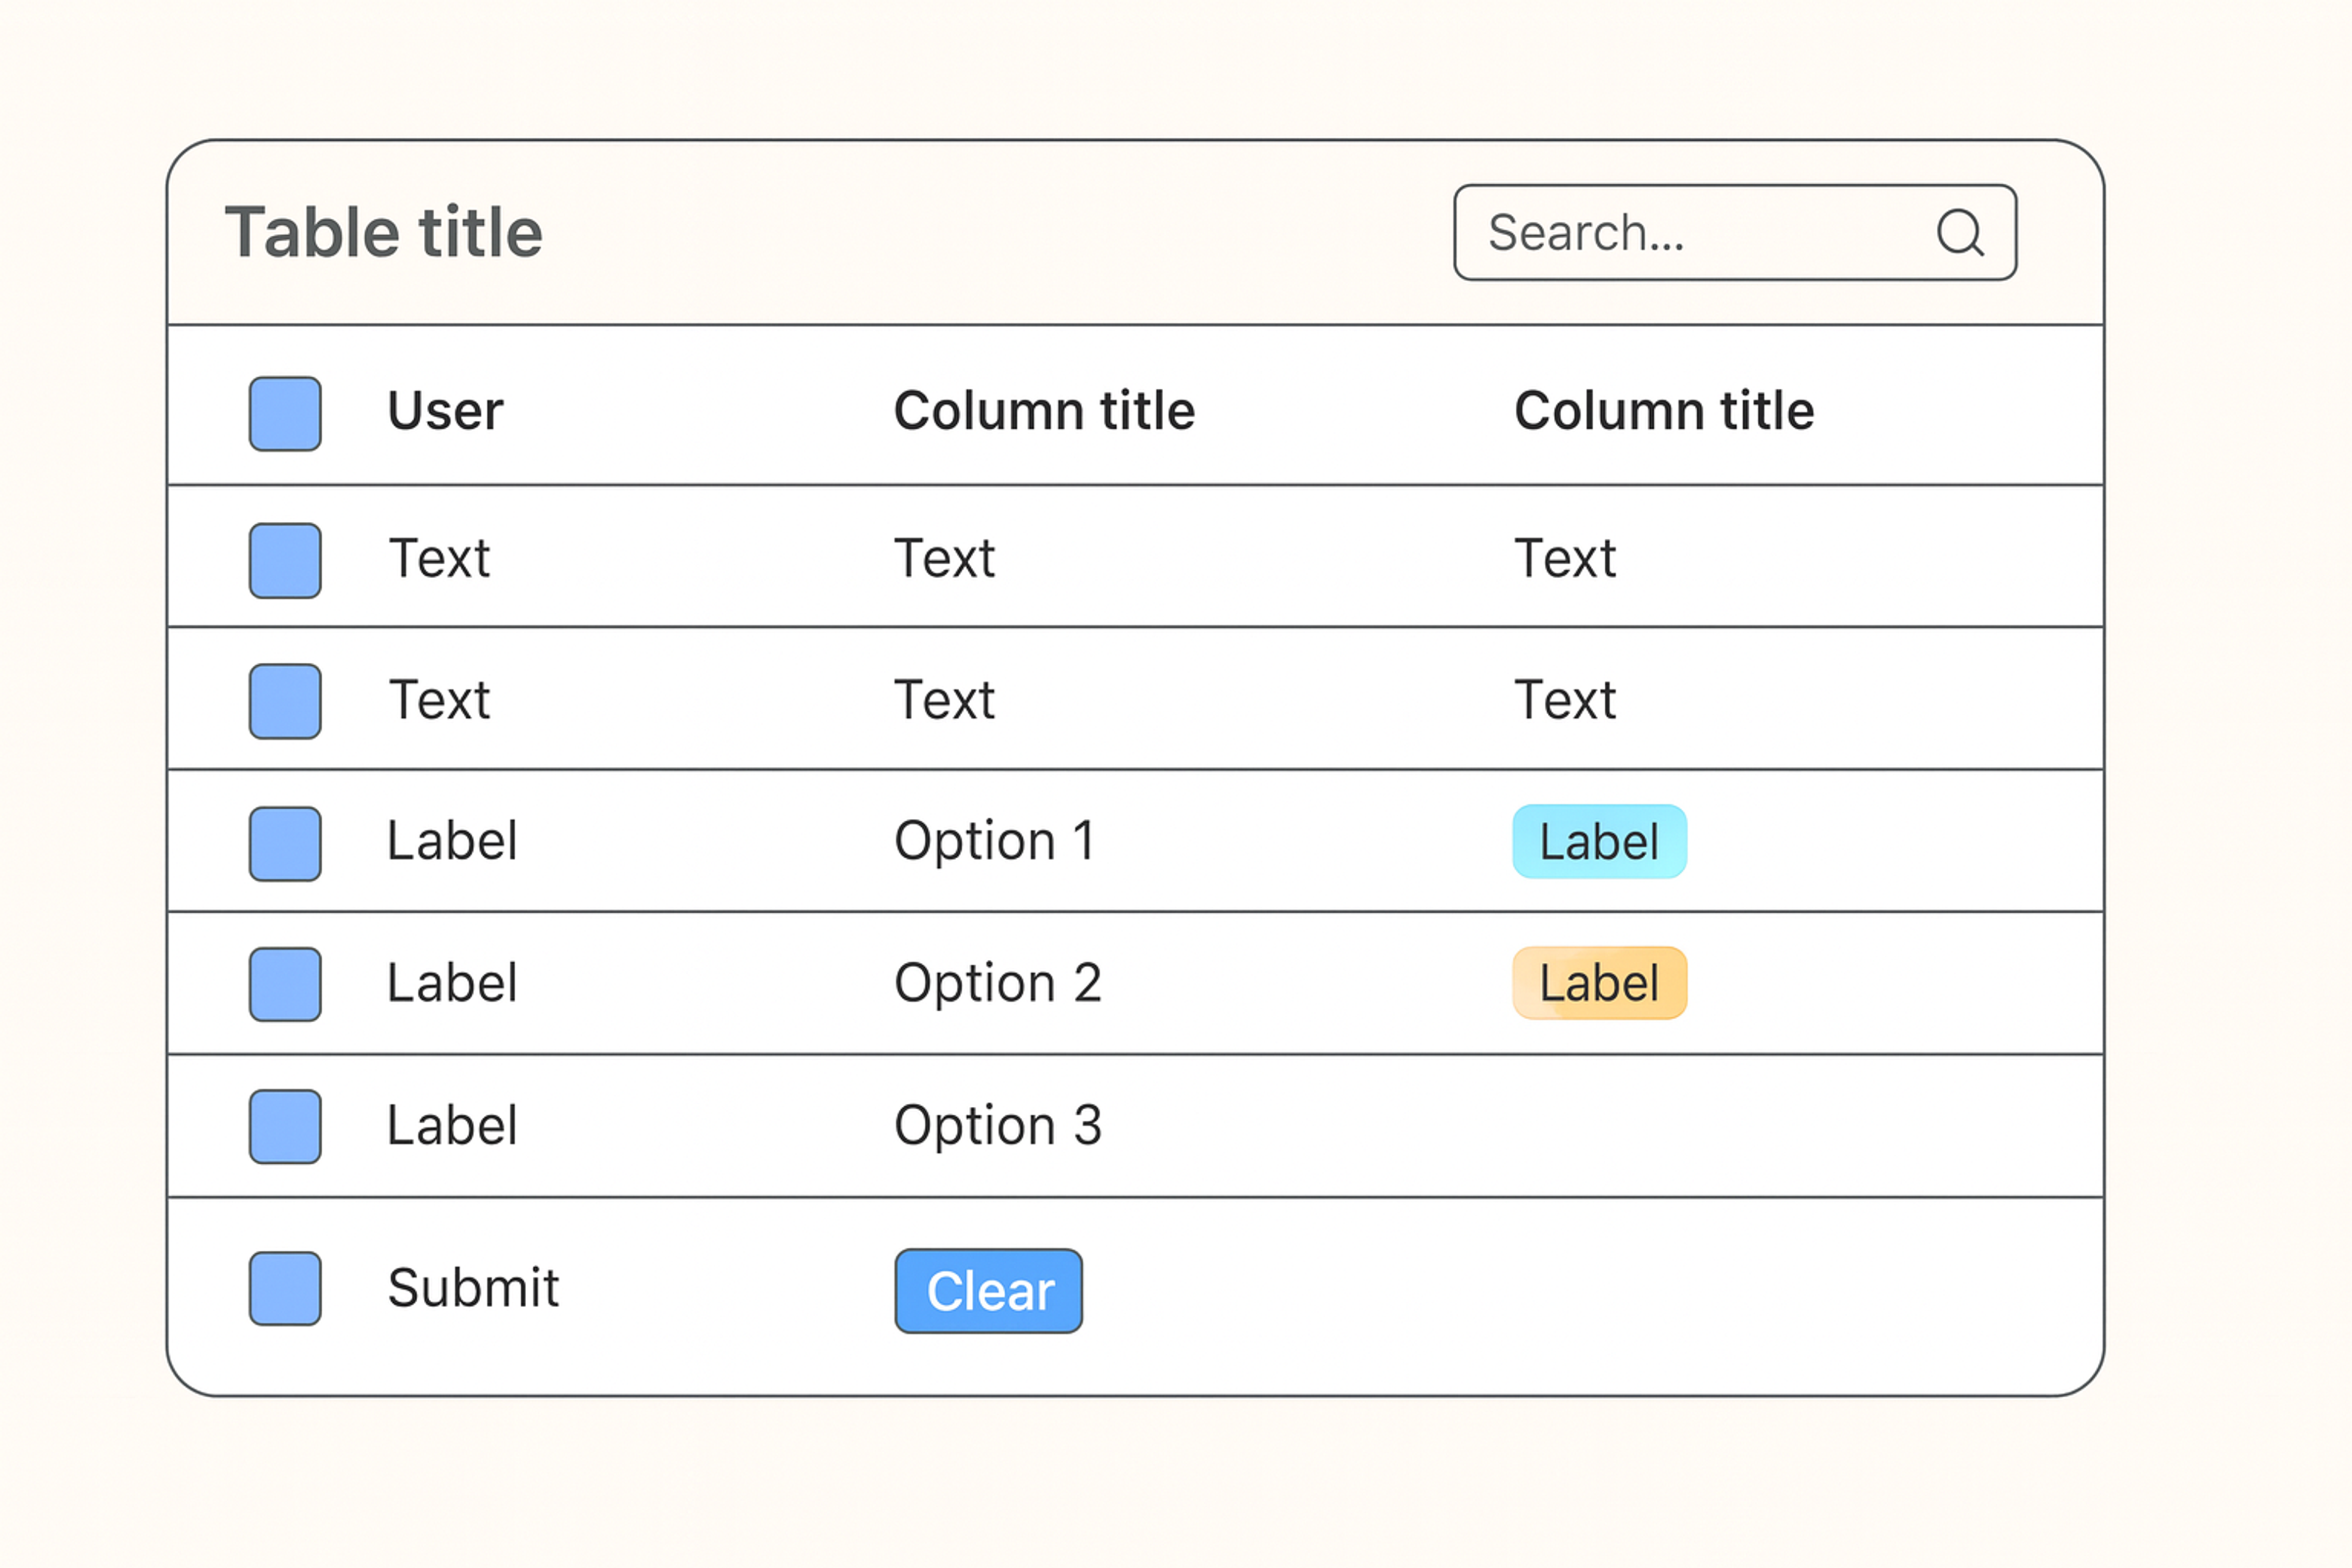Click the rightmost Column title header
This screenshot has width=2352, height=1568.
[x=1664, y=410]
